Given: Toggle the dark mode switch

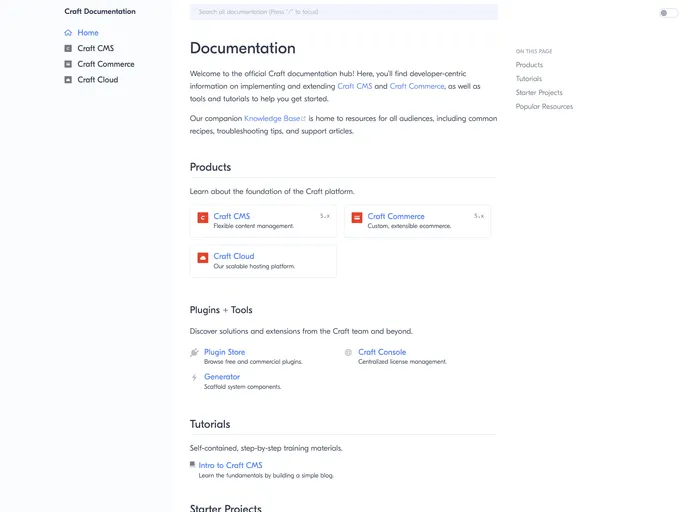Looking at the screenshot, I should click(x=668, y=13).
